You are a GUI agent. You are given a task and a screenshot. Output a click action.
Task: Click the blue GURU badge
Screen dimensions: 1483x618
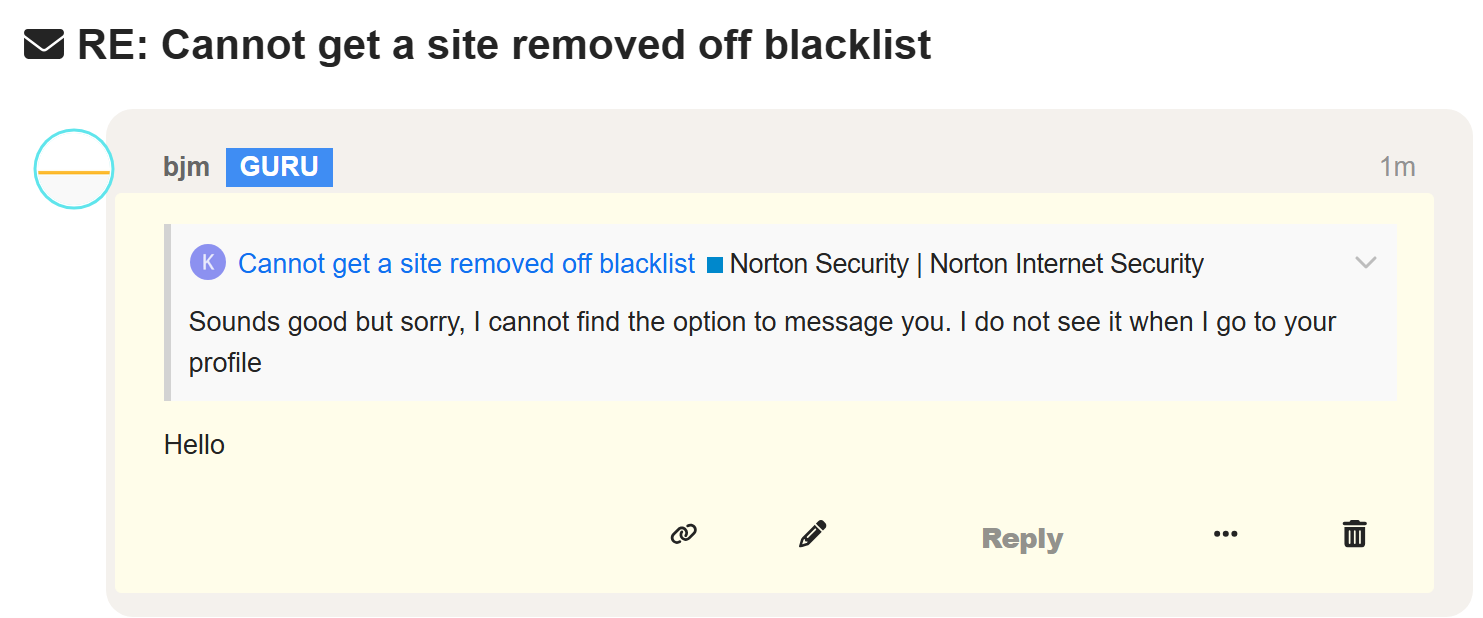[x=279, y=167]
